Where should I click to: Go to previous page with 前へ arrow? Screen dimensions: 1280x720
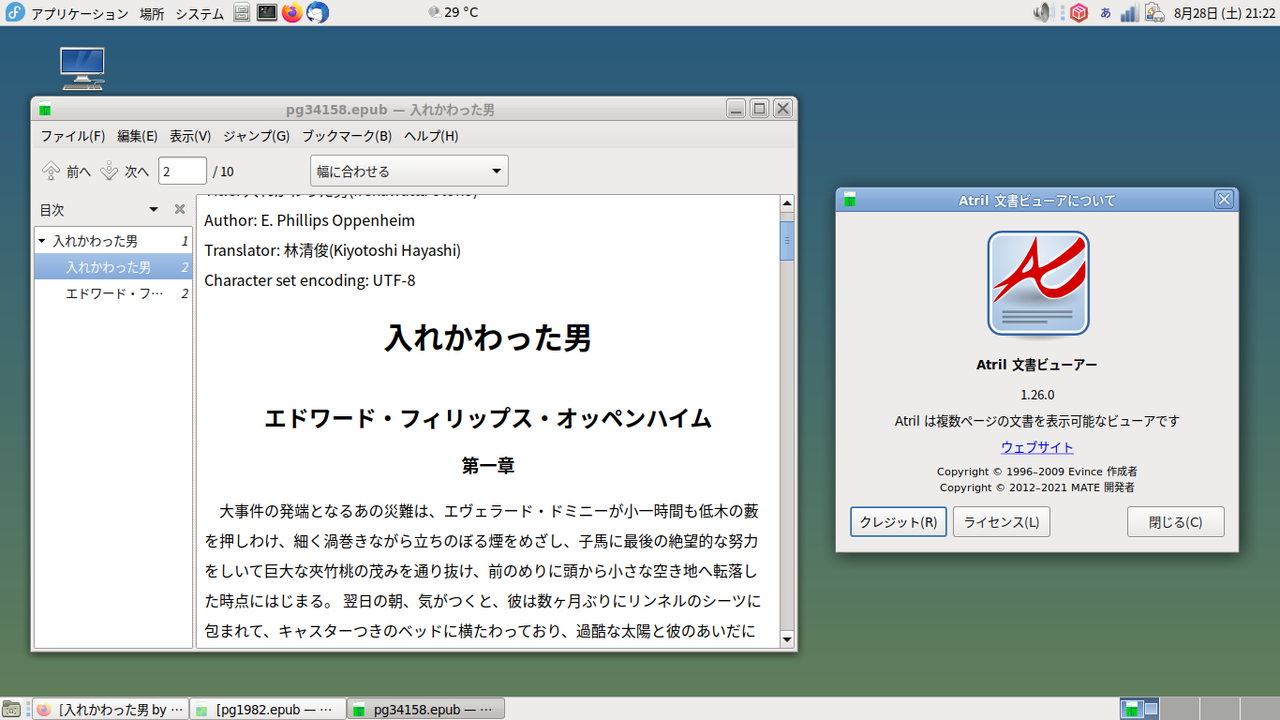tap(66, 172)
